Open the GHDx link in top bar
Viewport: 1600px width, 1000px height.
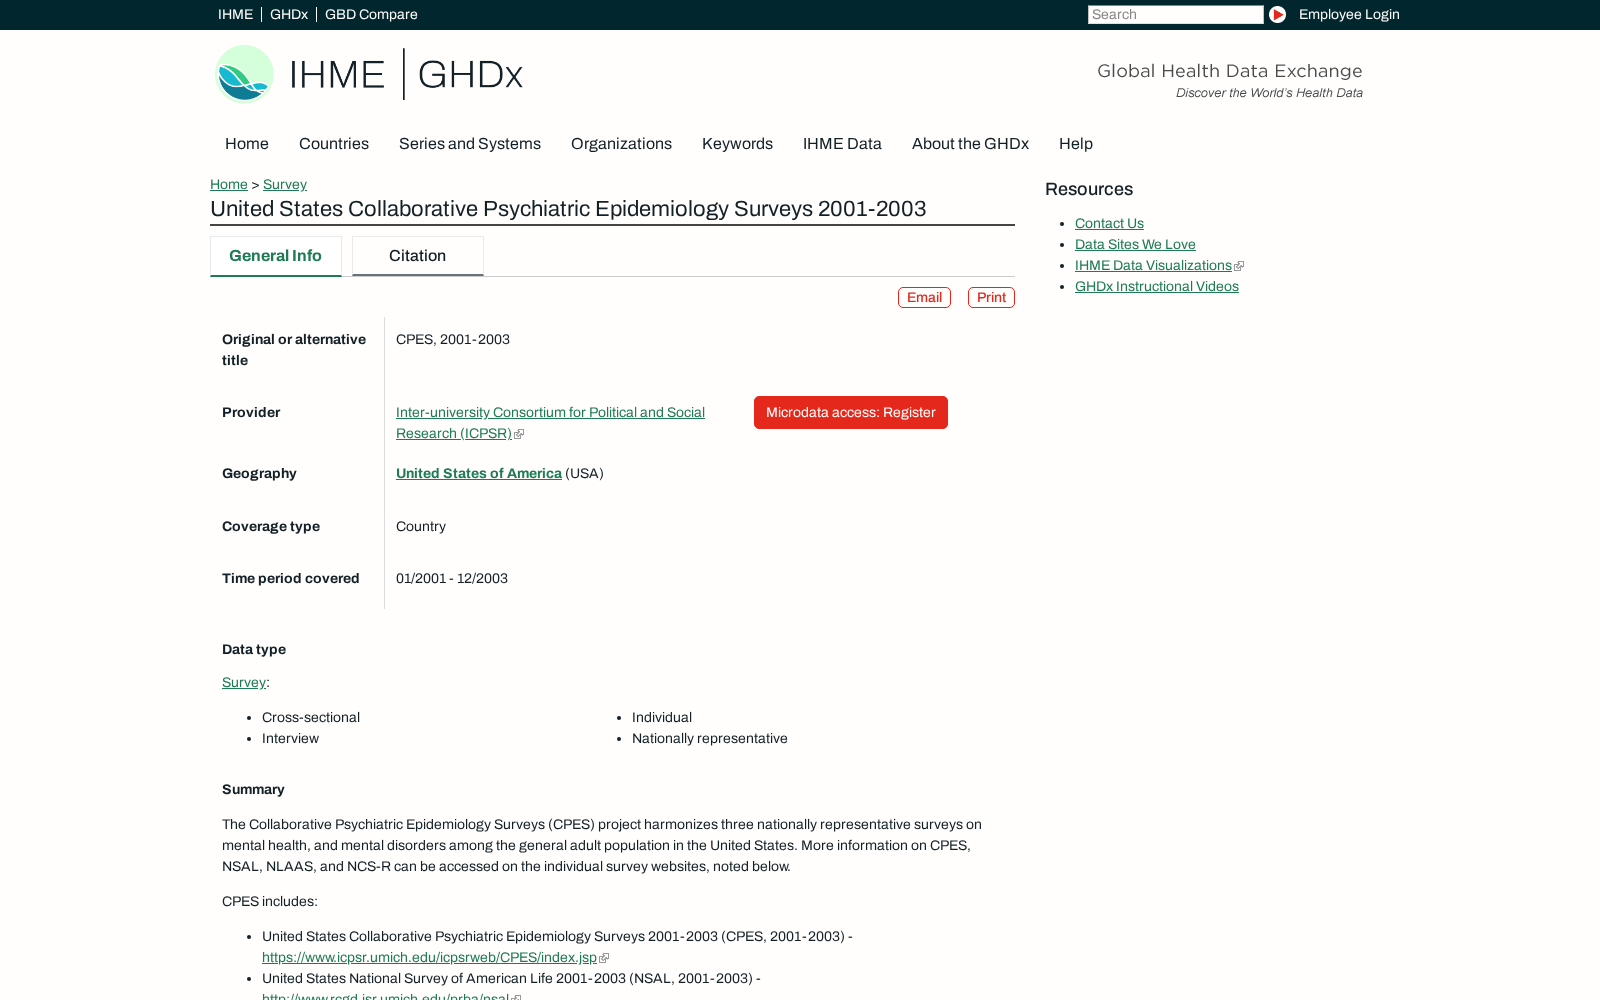point(289,14)
